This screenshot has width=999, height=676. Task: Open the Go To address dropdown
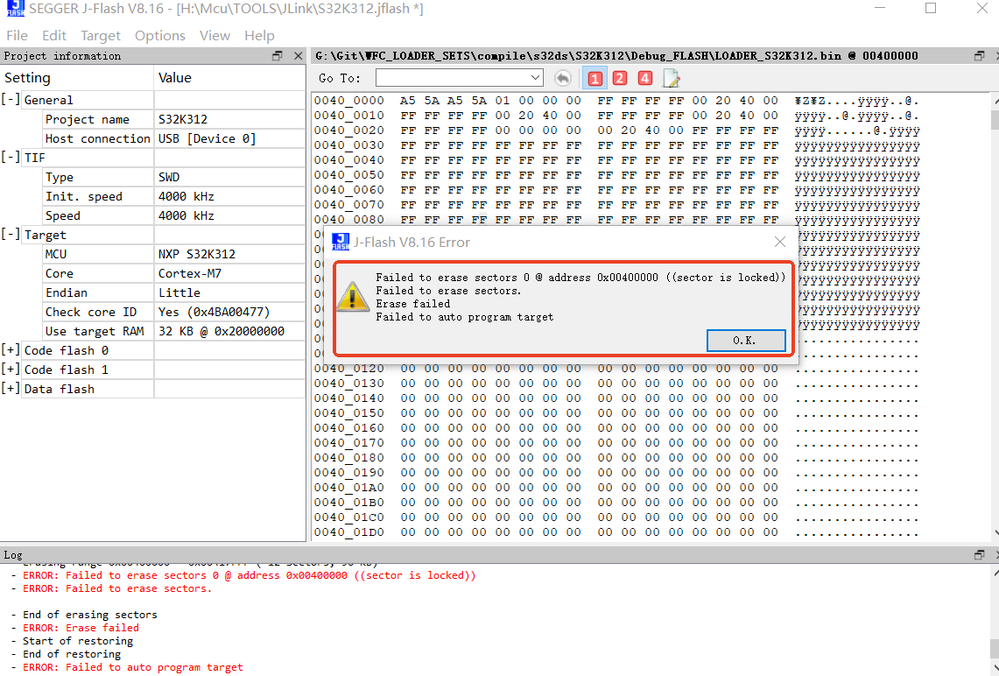(535, 78)
